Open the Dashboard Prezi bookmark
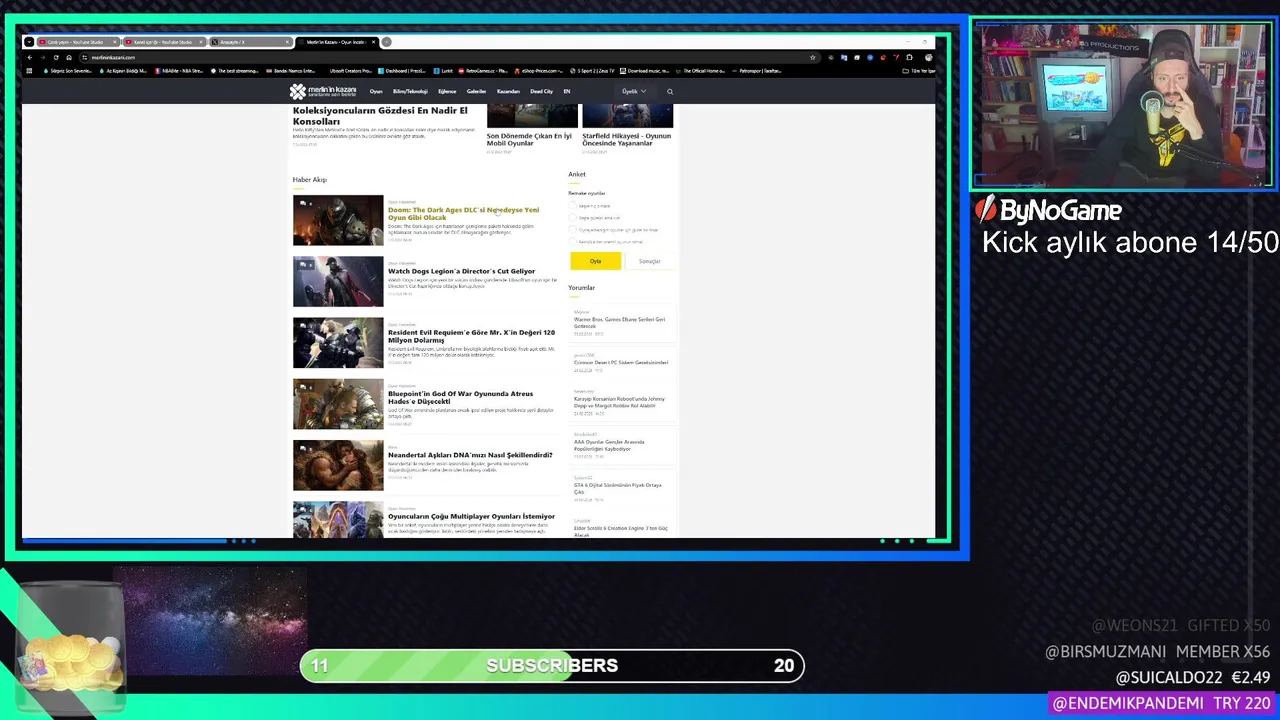 (402, 71)
